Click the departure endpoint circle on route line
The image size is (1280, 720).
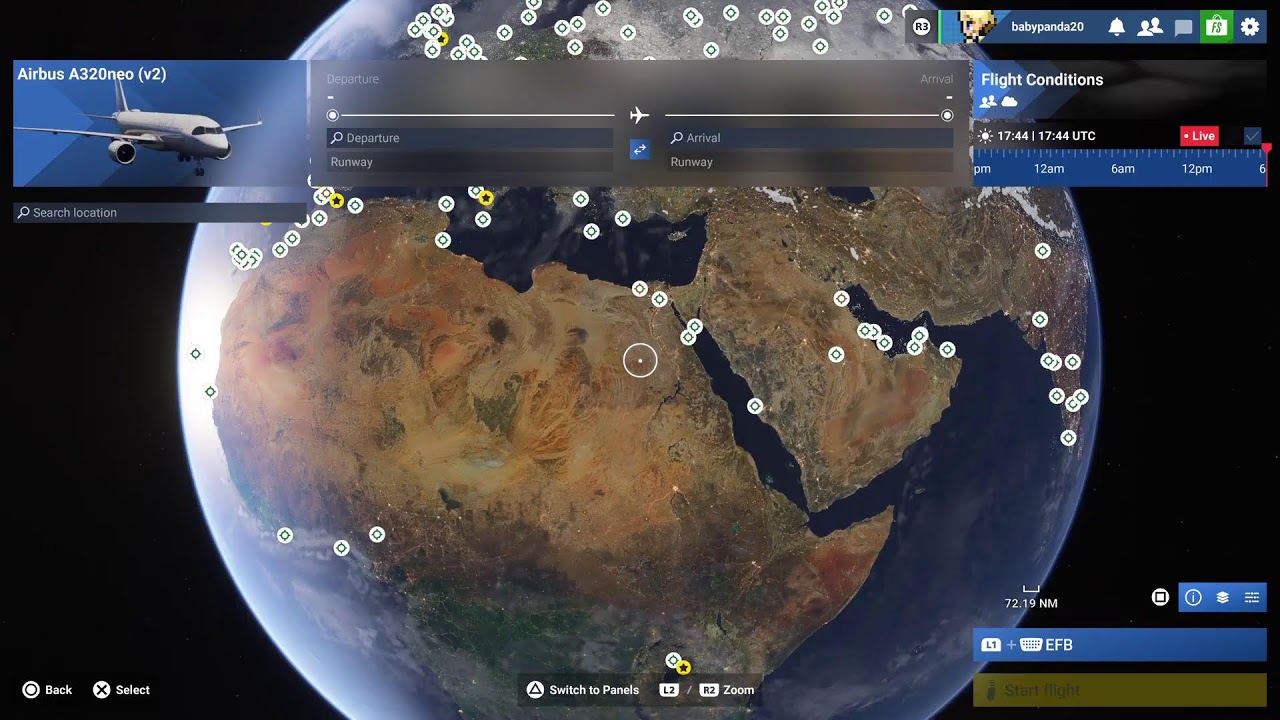pos(333,115)
